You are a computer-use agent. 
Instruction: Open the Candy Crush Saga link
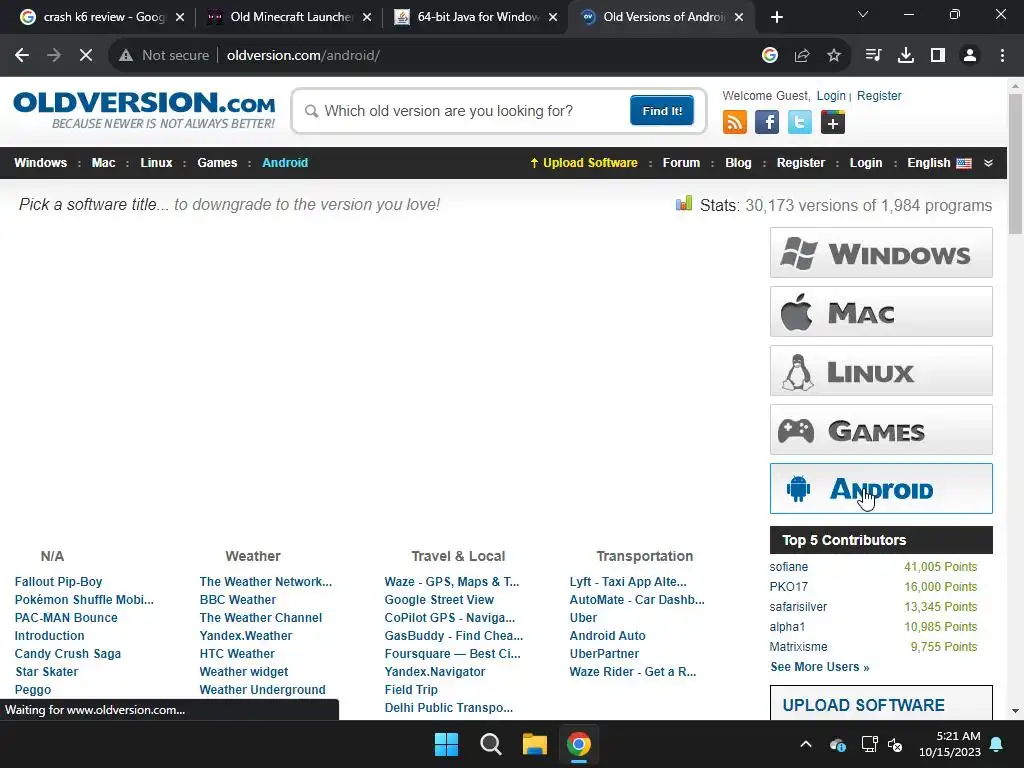(x=68, y=654)
